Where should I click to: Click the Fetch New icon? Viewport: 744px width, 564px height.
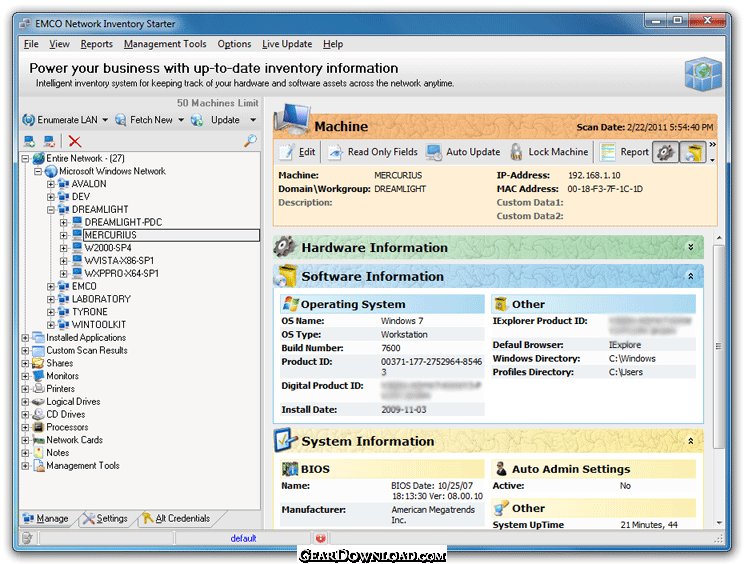tap(121, 120)
